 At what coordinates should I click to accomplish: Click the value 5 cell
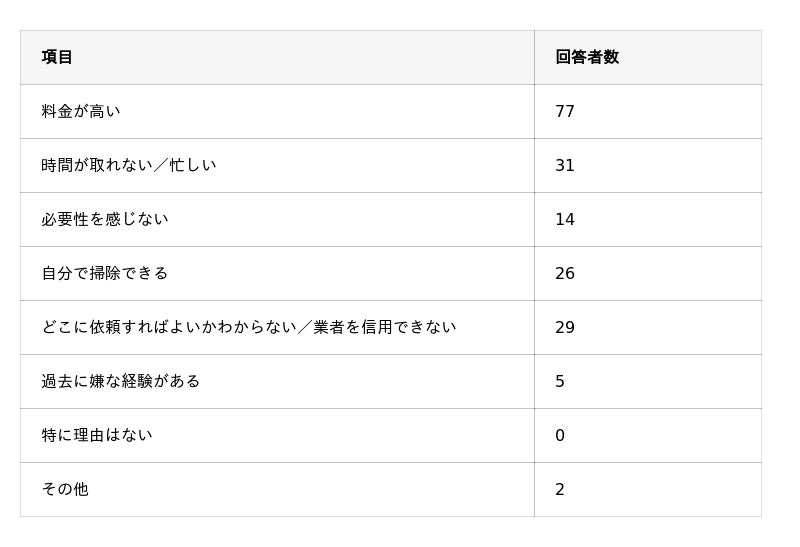click(560, 381)
